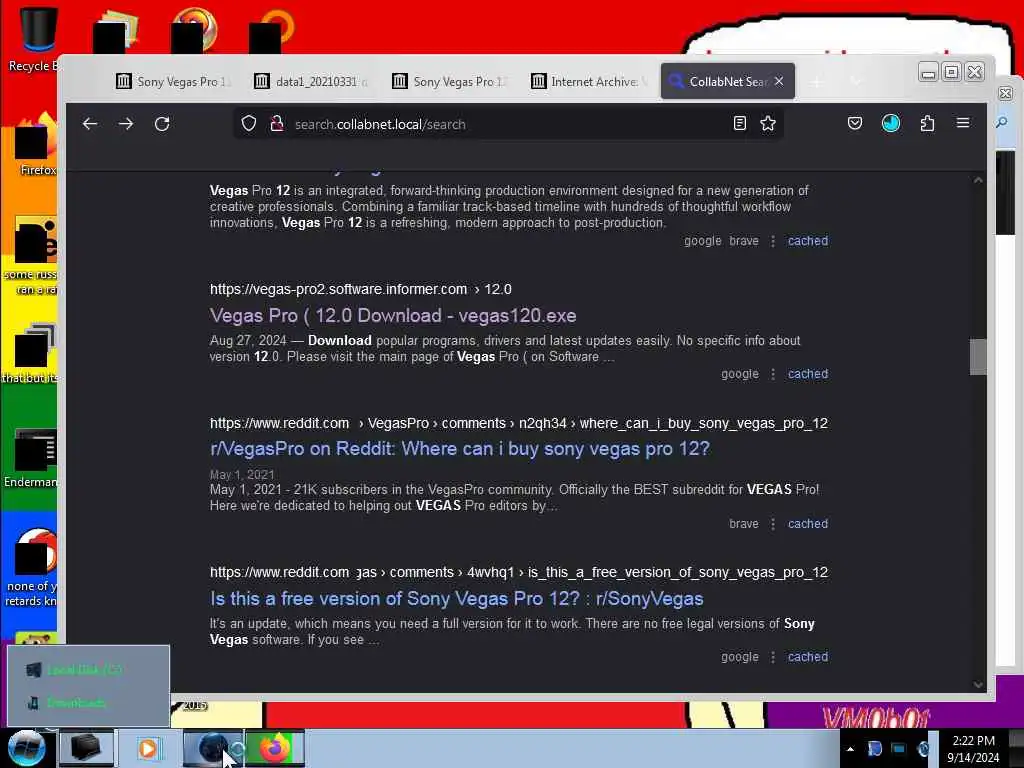Image resolution: width=1024 pixels, height=768 pixels.
Task: Click the address bar URL field
Action: [x=509, y=124]
